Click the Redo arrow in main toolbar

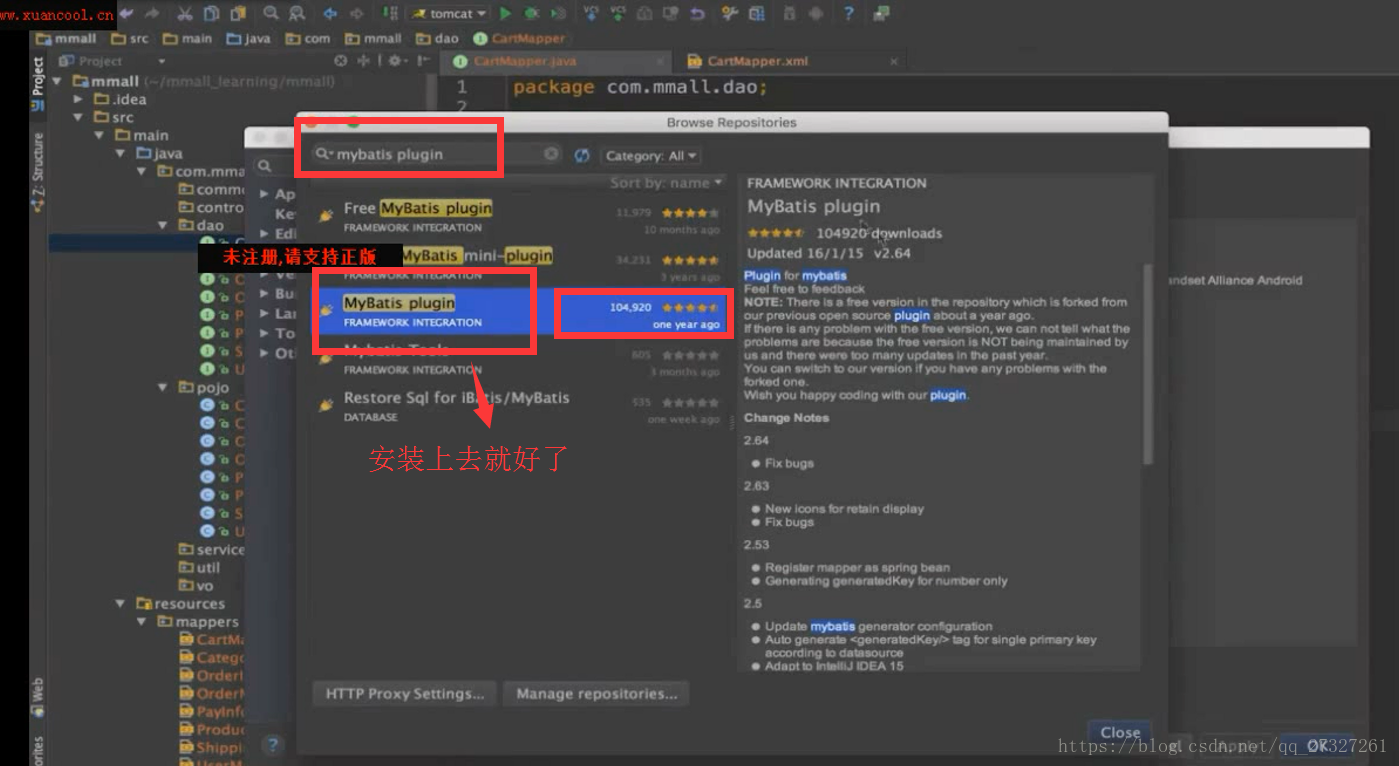(x=152, y=14)
